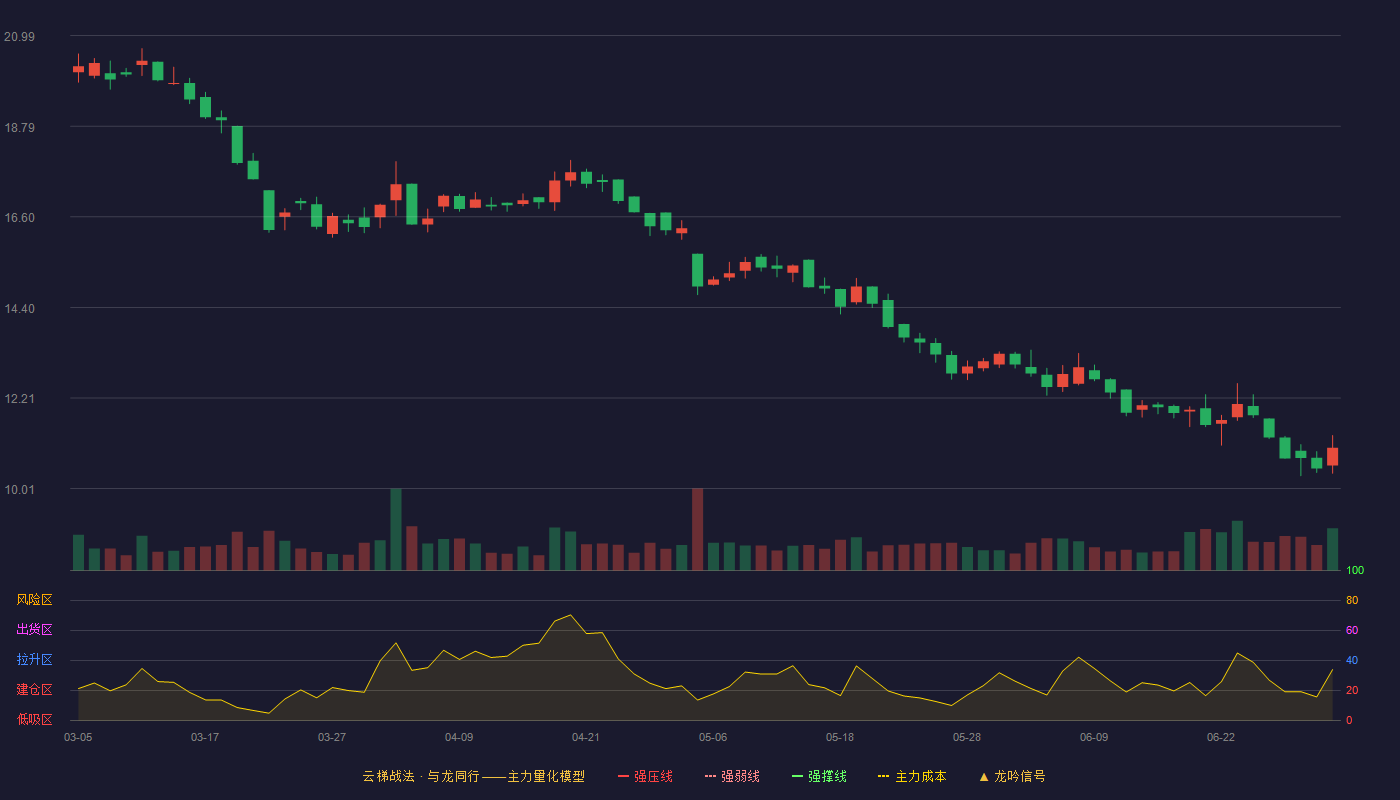Click the 80 indicator scale label
Screen dimensions: 1400x800
point(1352,601)
